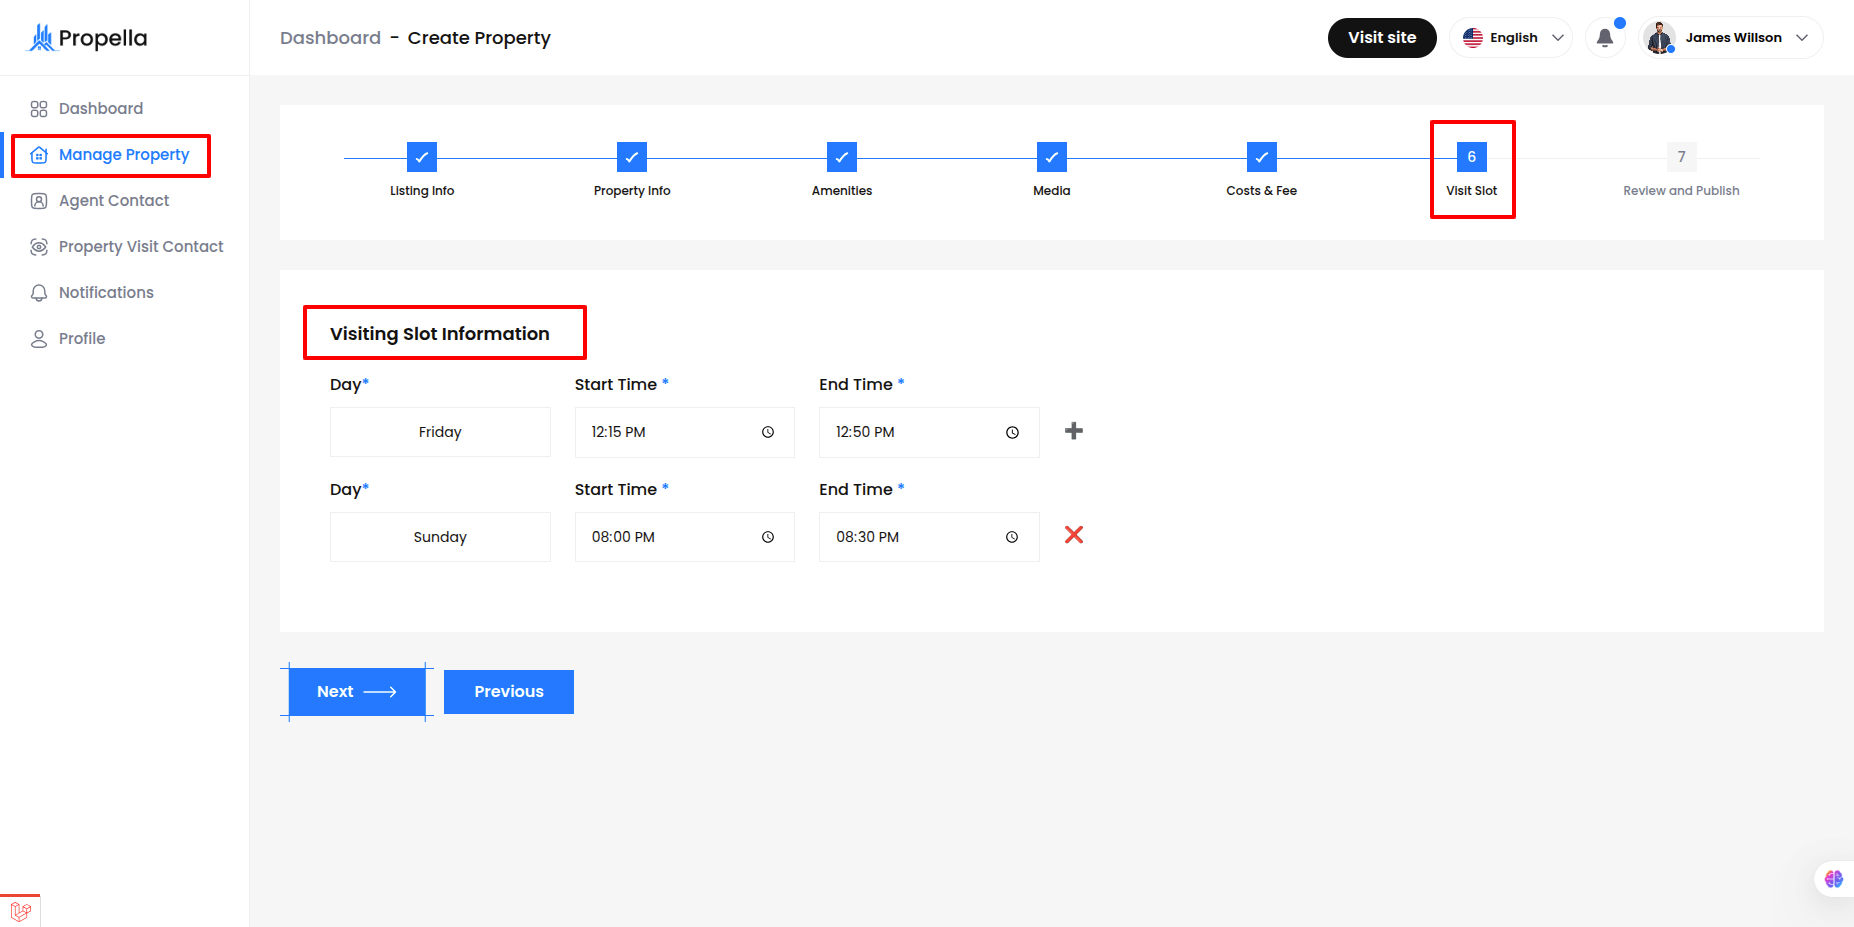
Task: Click the Dashboard breadcrumb link
Action: (330, 38)
